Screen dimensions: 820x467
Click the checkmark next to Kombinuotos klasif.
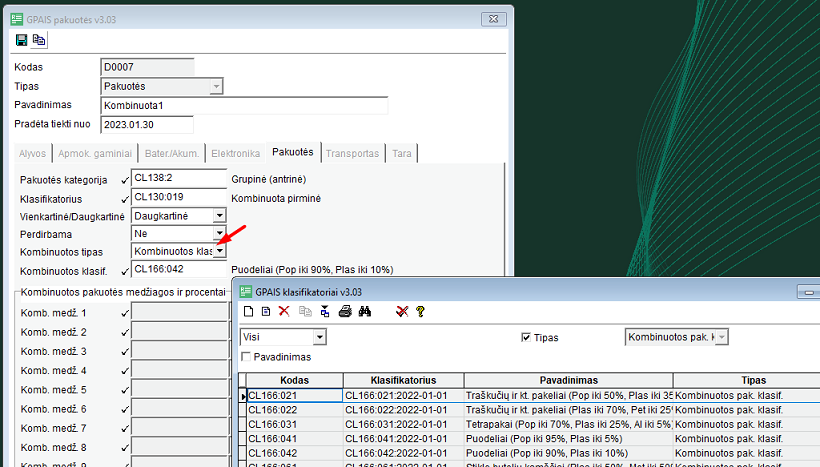tap(125, 271)
